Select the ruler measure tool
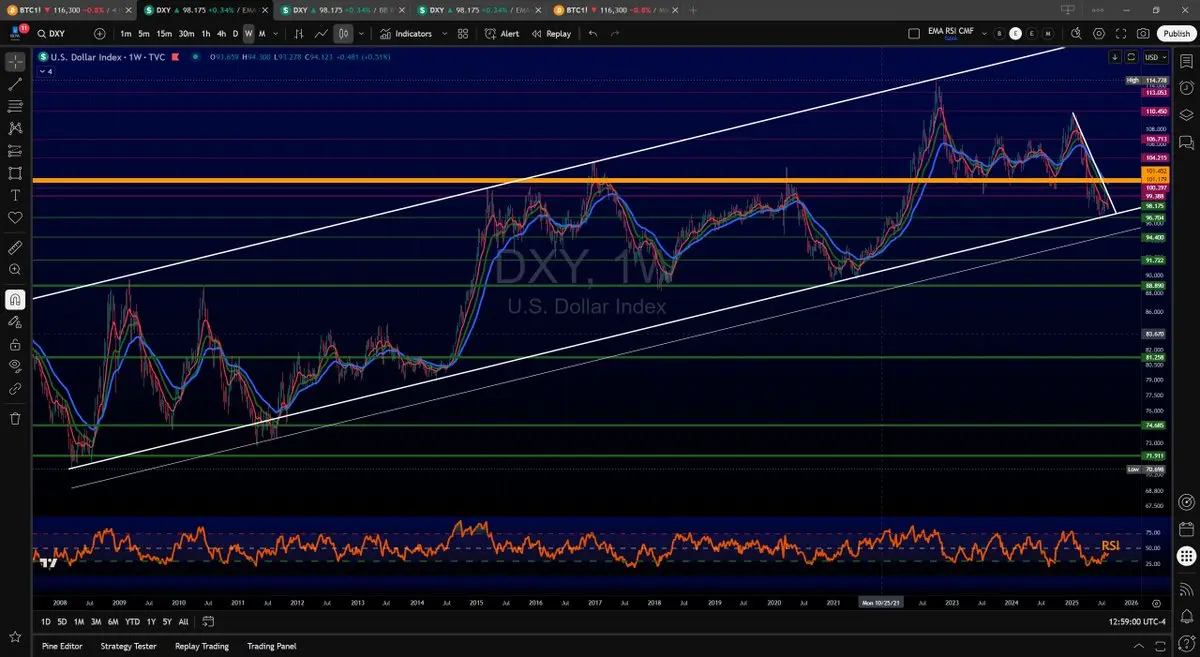 [x=15, y=246]
